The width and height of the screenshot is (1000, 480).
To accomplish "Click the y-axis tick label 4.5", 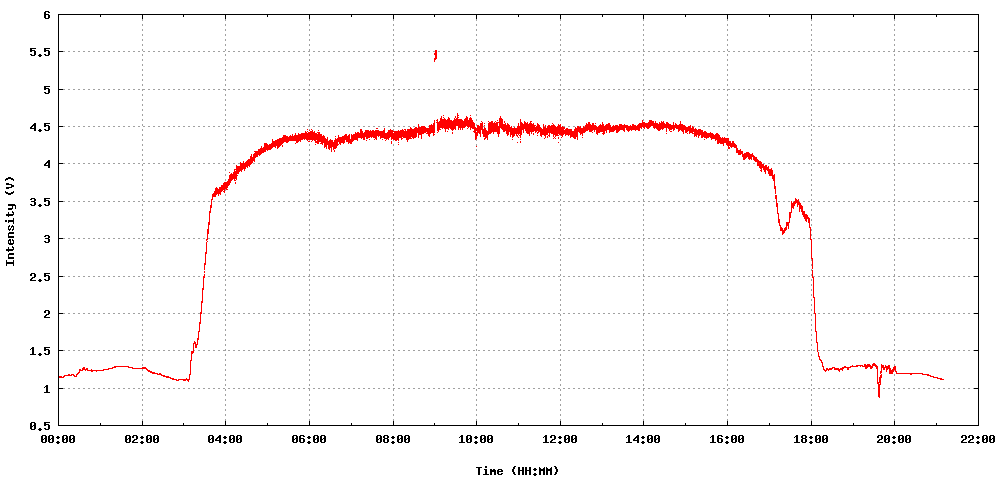I will tap(41, 127).
